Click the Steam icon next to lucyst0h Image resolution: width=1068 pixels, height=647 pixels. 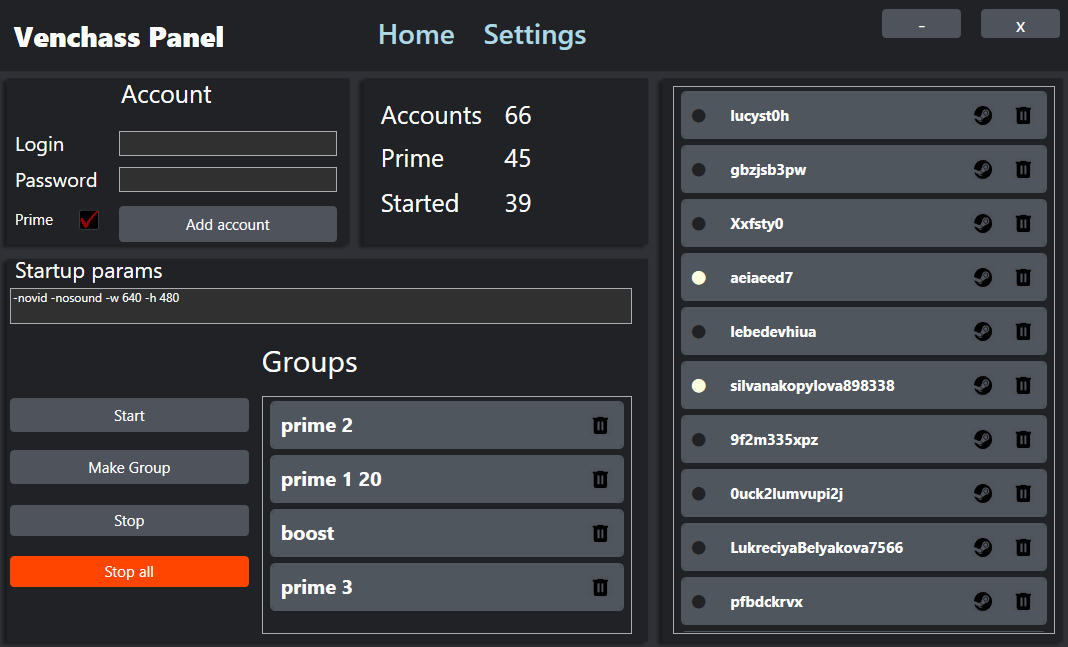point(983,115)
